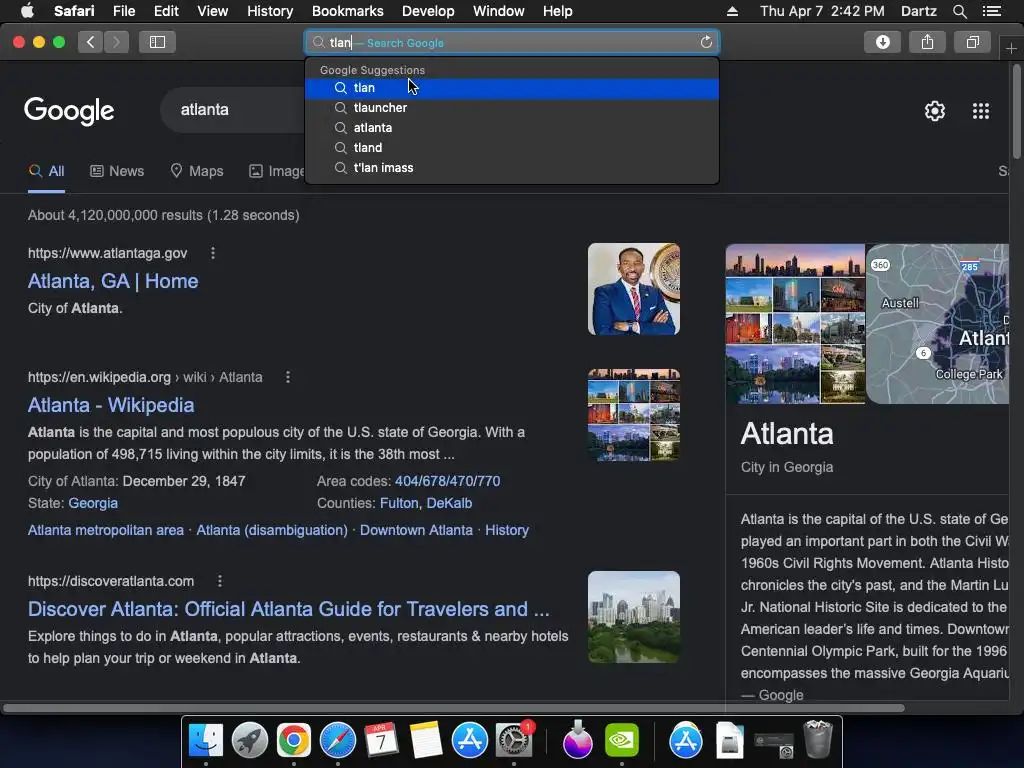
Task: Open Calendar from the Dock
Action: click(381, 740)
